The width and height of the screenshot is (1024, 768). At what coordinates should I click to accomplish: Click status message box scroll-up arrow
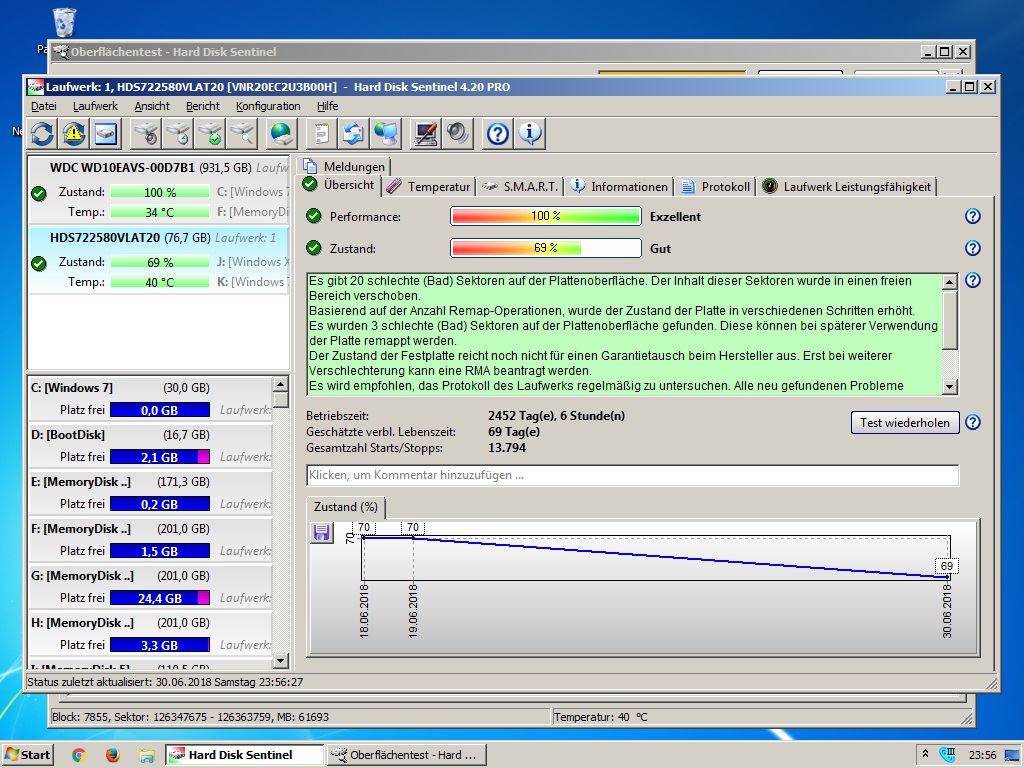(x=950, y=281)
